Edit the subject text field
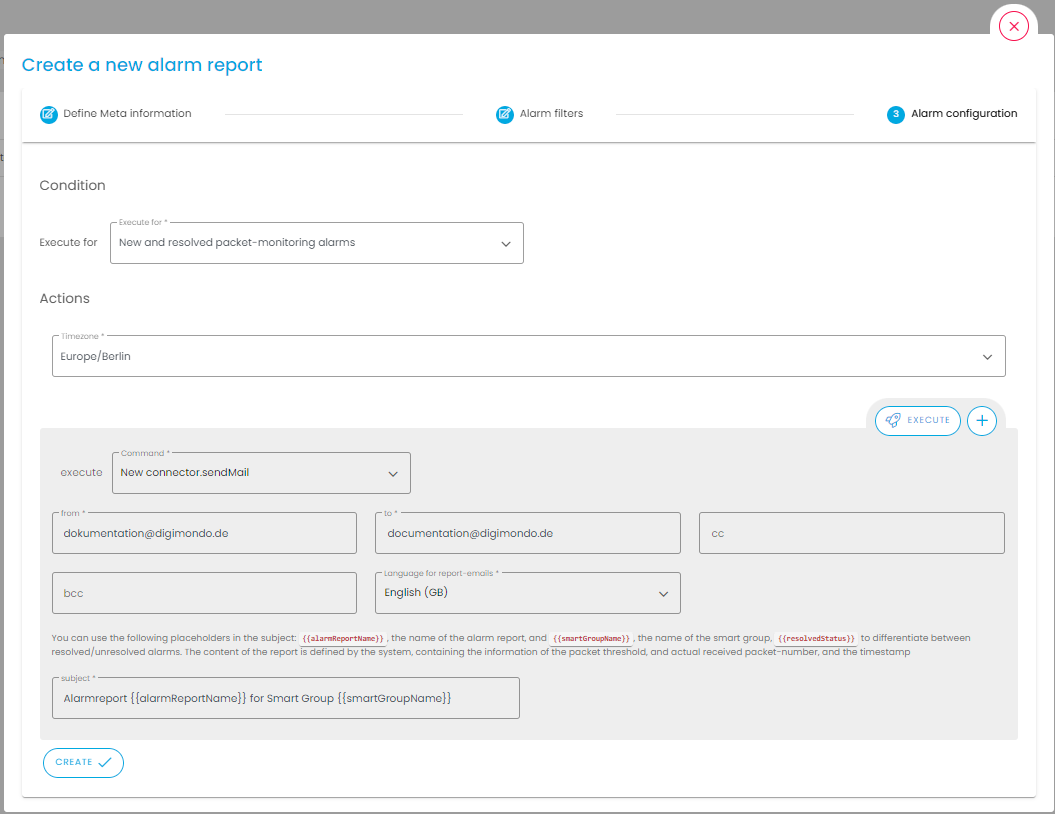This screenshot has height=814, width=1055. [285, 698]
